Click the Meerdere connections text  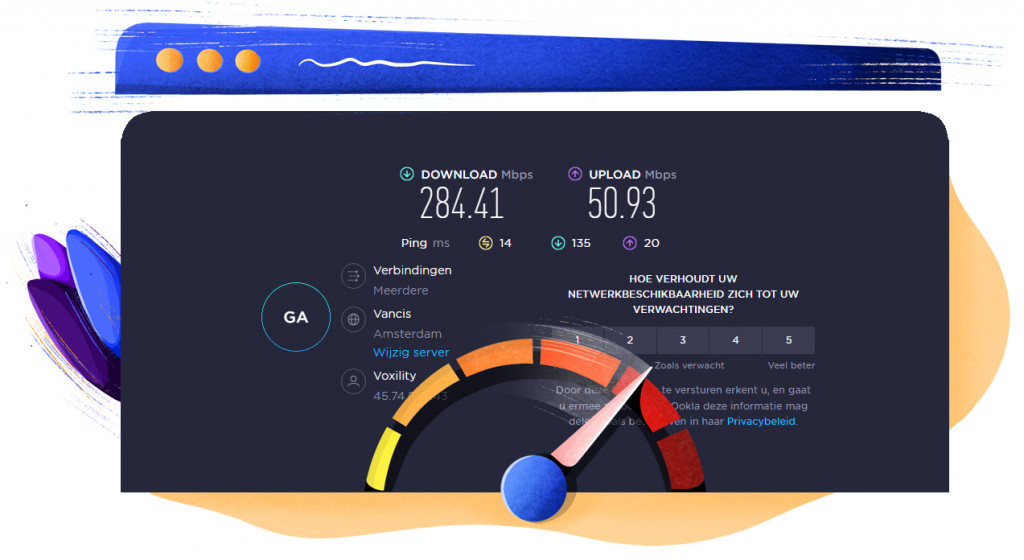coord(400,290)
